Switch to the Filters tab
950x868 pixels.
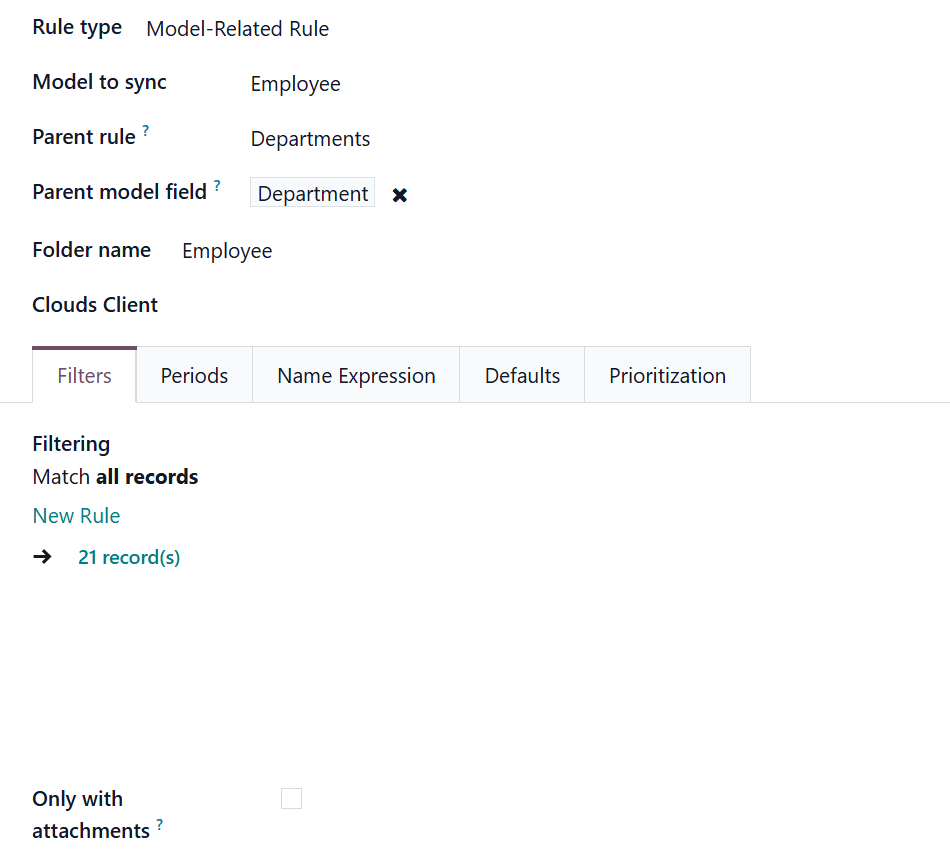[x=84, y=376]
